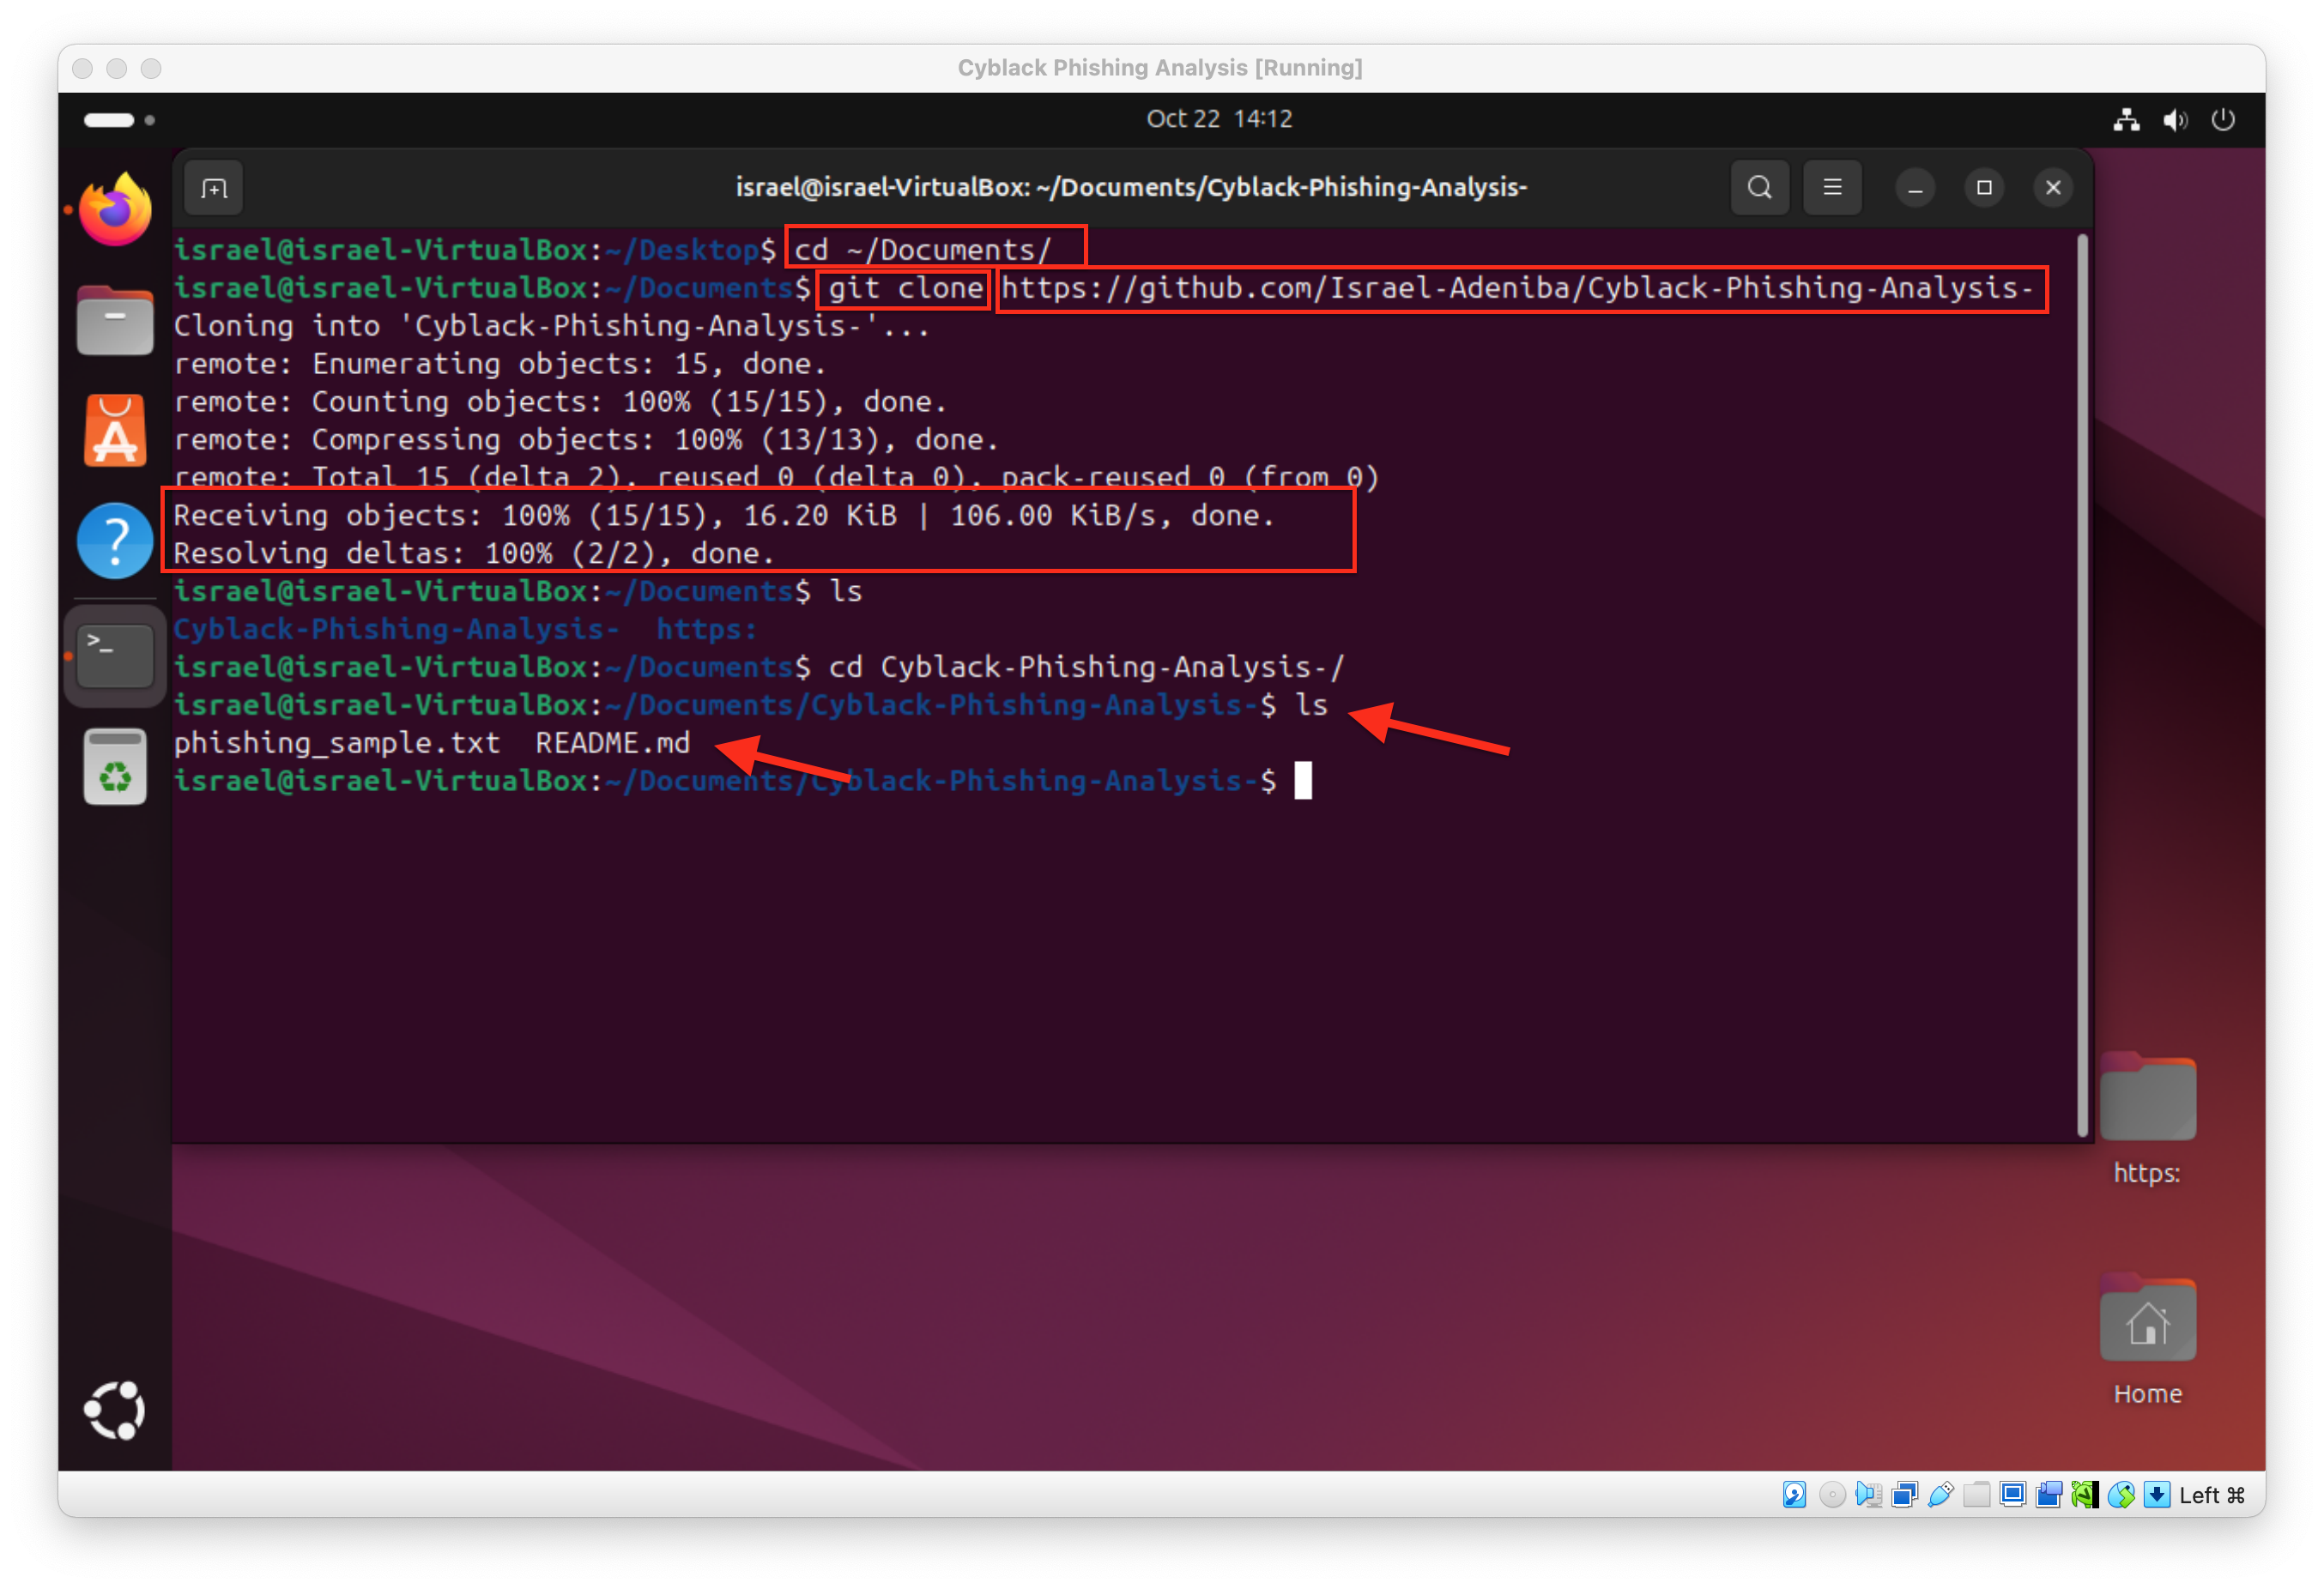2324x1589 pixels.
Task: Open Firefox from the dock
Action: coord(115,210)
